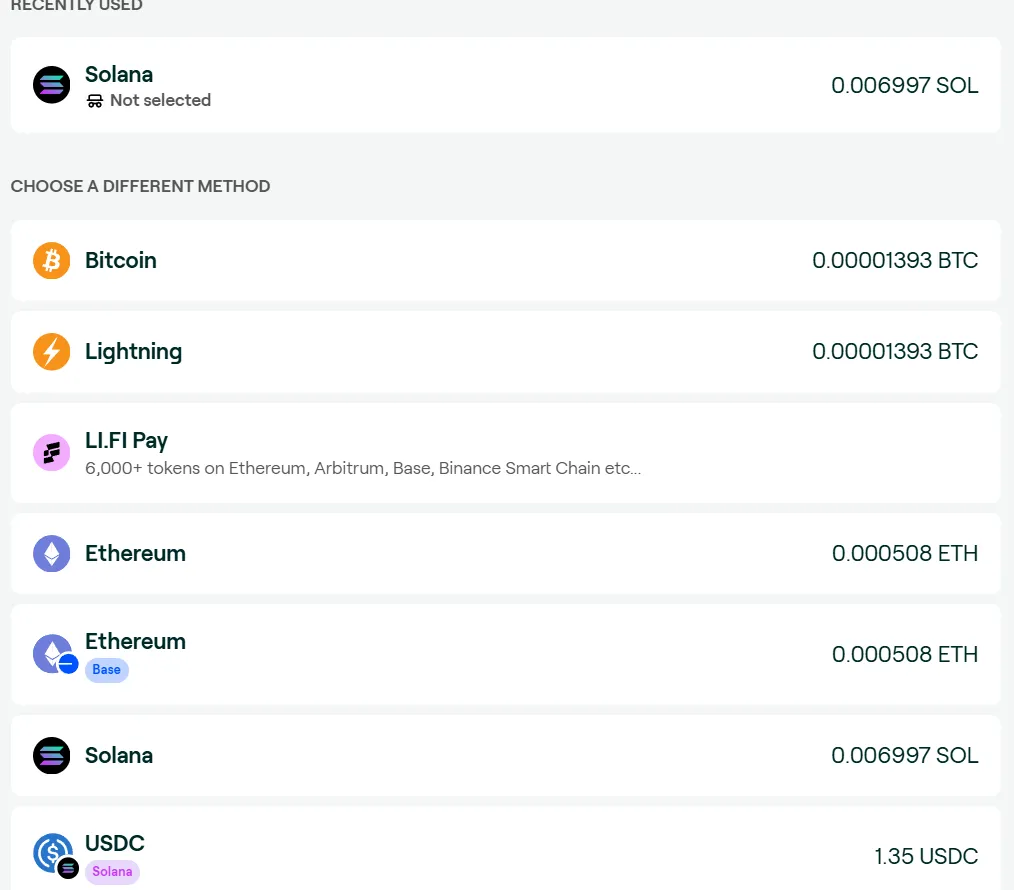This screenshot has height=890, width=1014.
Task: Click the 0.006997 SOL amount in Recently Used
Action: [905, 85]
